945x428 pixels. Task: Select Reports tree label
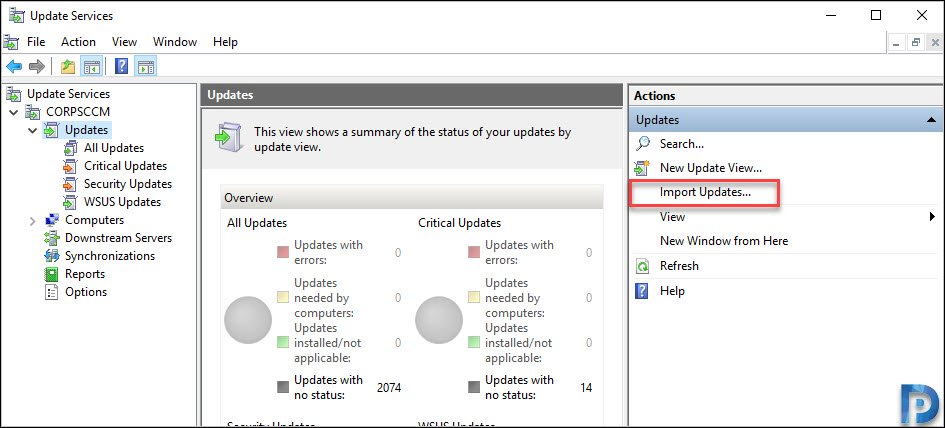pos(85,274)
